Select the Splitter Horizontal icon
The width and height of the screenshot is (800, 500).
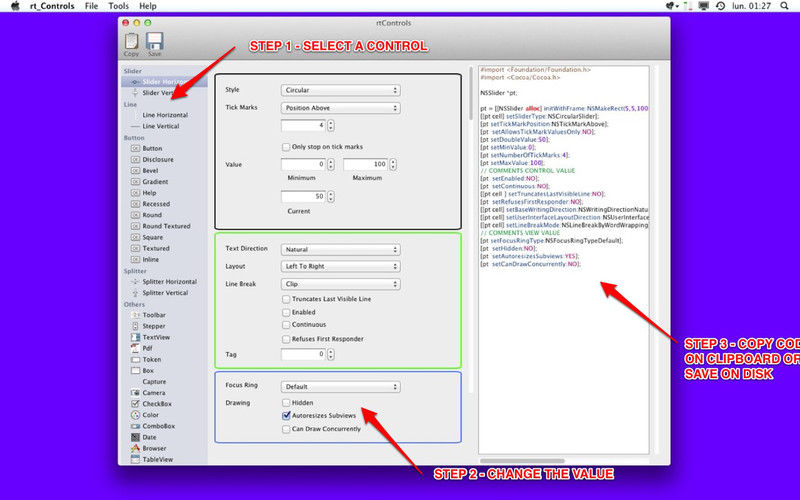(x=135, y=282)
